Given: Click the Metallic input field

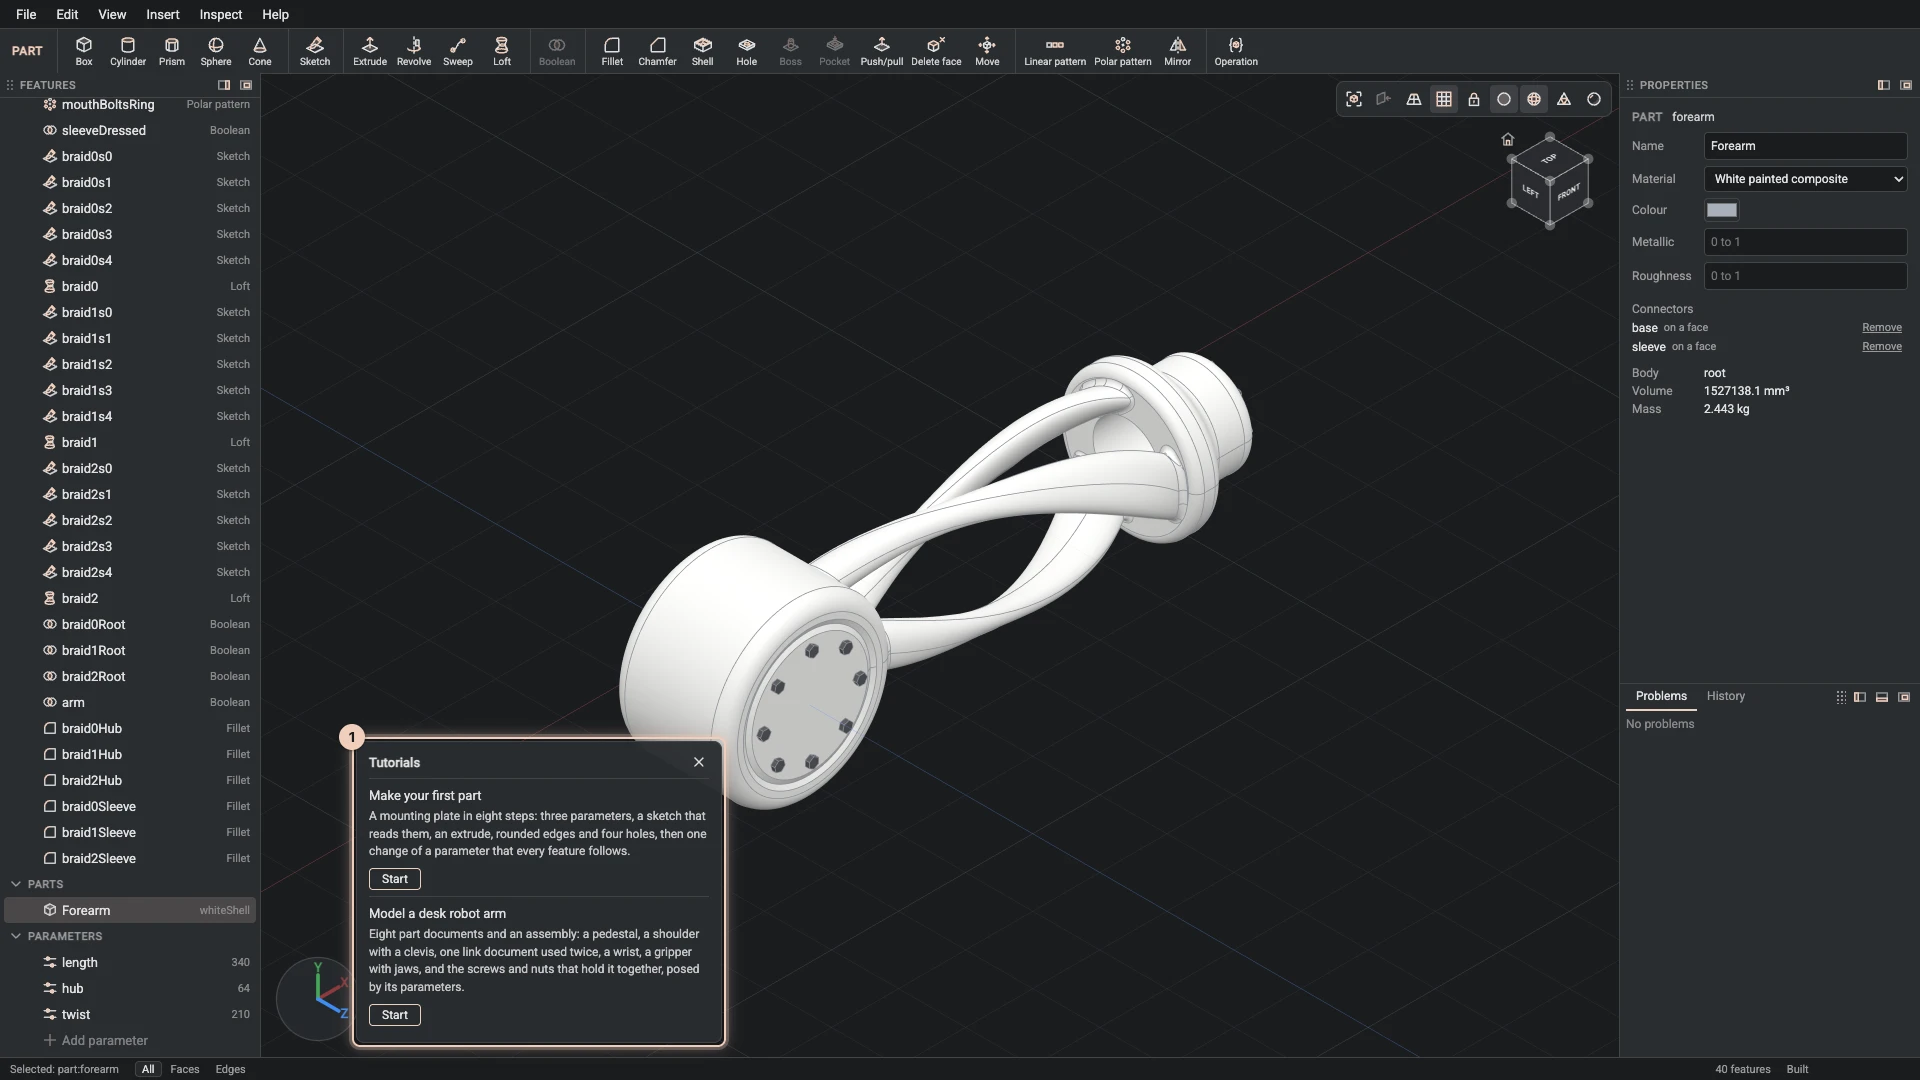Looking at the screenshot, I should pos(1805,242).
